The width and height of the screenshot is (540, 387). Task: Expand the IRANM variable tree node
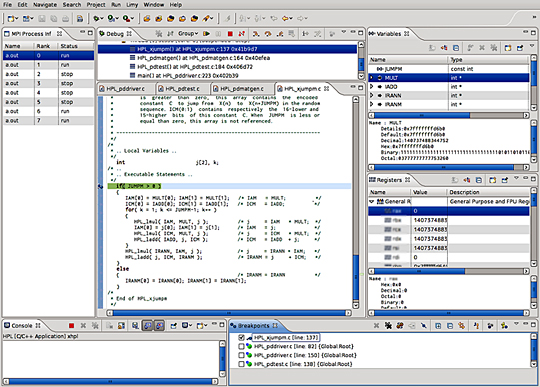click(x=372, y=104)
